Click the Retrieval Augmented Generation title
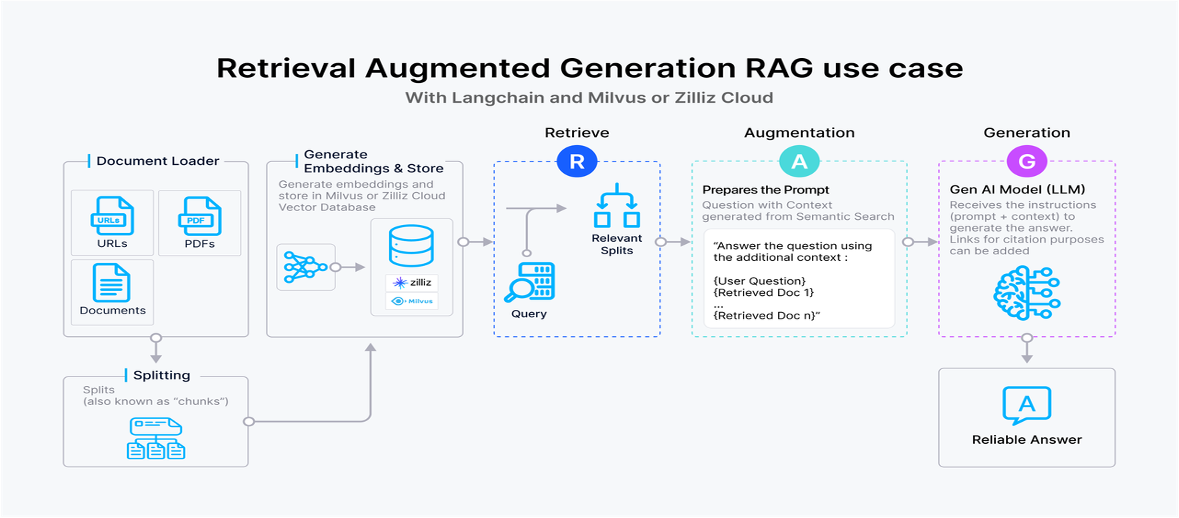Screen dimensions: 1179x518 click(589, 68)
